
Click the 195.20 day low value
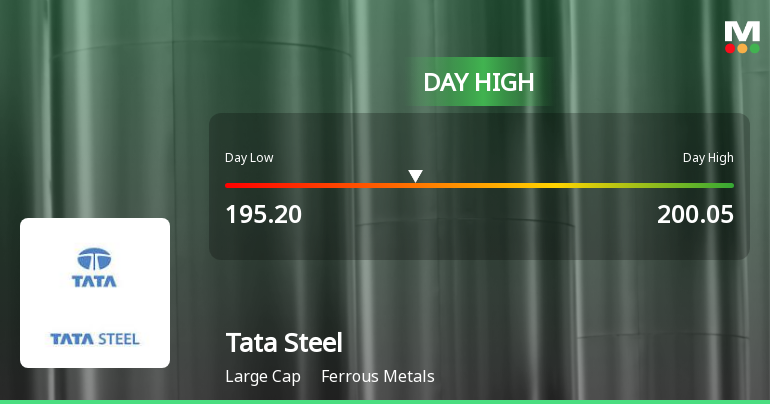263,214
